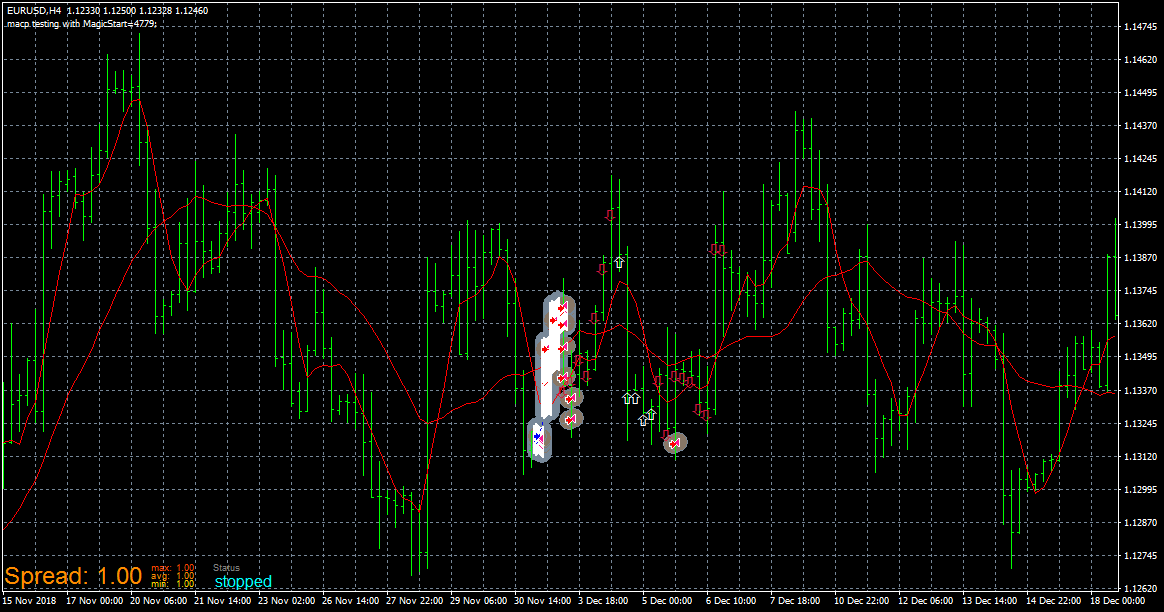Click the 'macp testing with MagicStart=4779' label
The width and height of the screenshot is (1164, 612).
tap(82, 24)
